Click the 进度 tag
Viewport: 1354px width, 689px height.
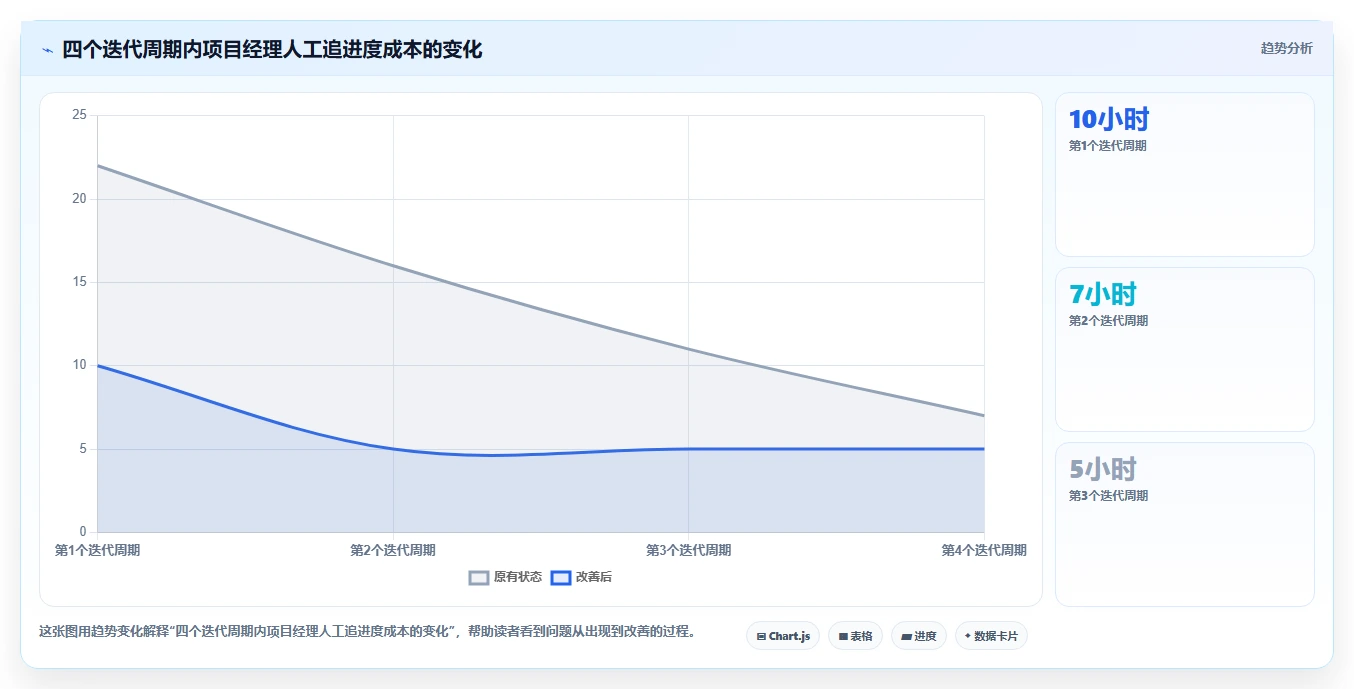point(918,636)
